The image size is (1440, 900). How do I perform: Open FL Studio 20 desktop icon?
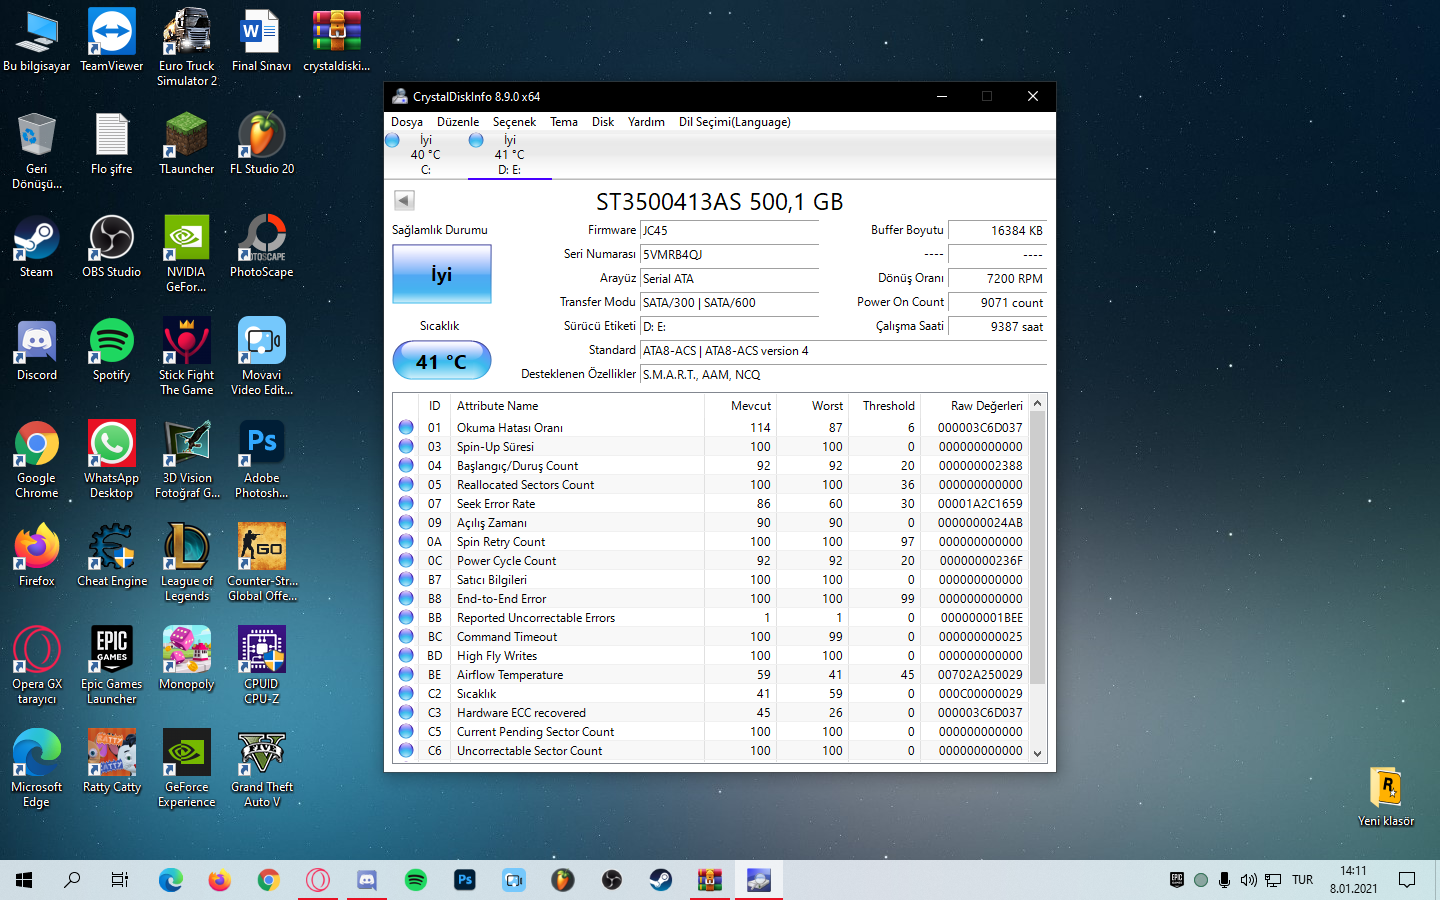262,145
